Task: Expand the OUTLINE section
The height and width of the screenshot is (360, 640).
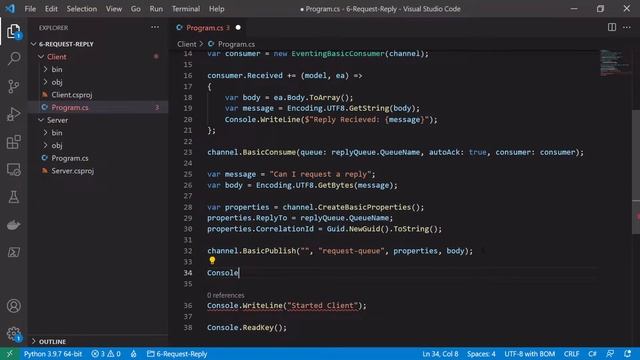Action: 98,341
